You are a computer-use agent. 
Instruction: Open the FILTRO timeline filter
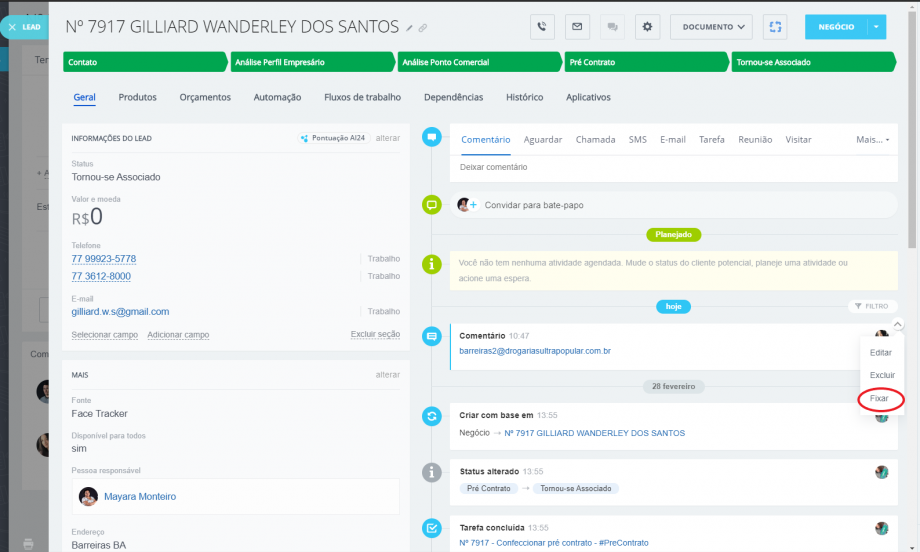pos(870,306)
